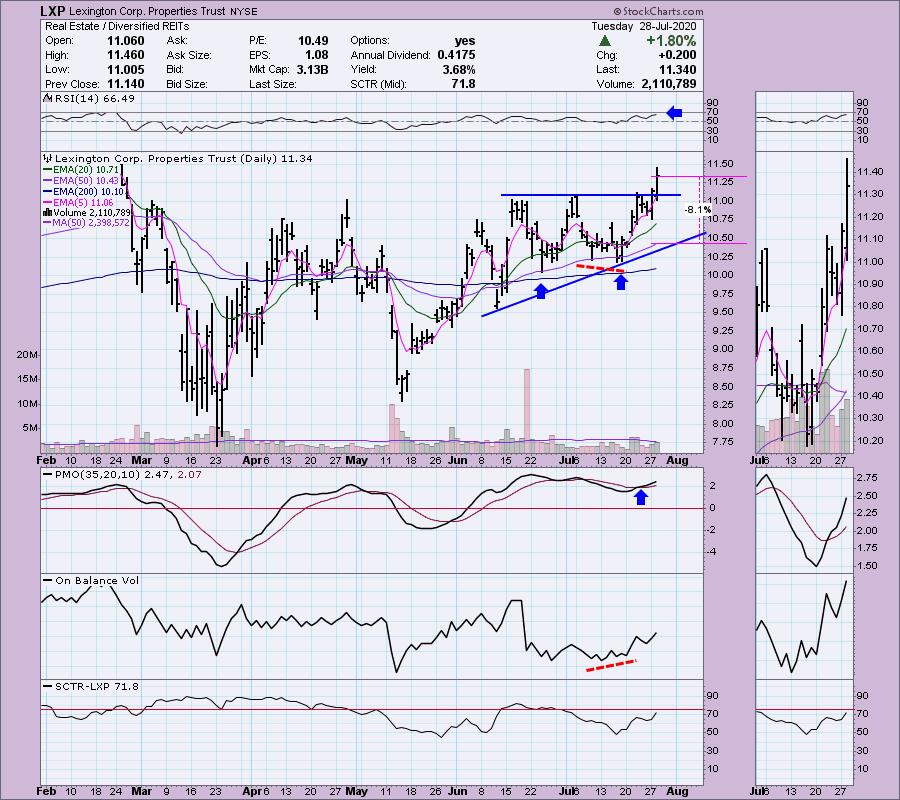Image resolution: width=900 pixels, height=800 pixels.
Task: Click the small icon before RSI(14) label
Action: [48, 98]
